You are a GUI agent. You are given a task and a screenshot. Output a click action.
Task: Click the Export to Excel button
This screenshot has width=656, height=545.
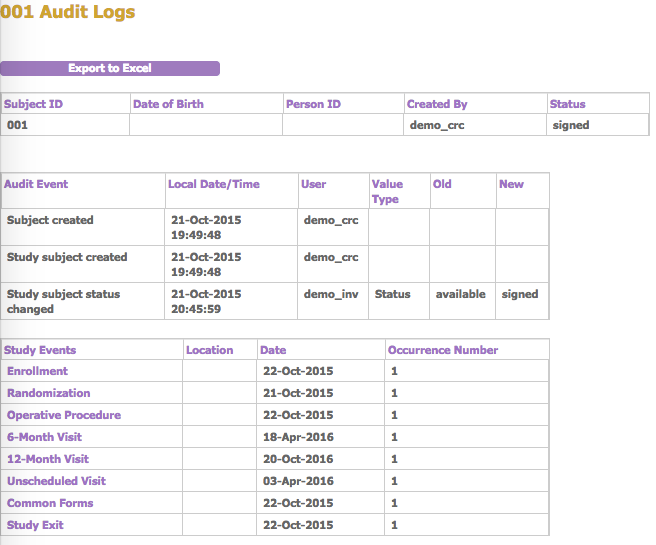click(110, 69)
